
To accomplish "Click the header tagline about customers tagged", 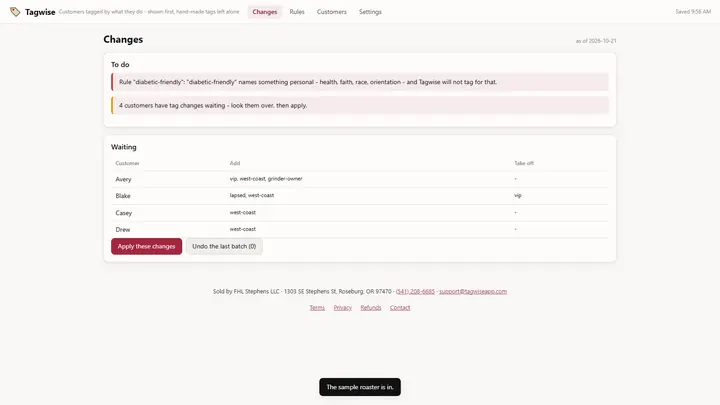I will coord(149,12).
